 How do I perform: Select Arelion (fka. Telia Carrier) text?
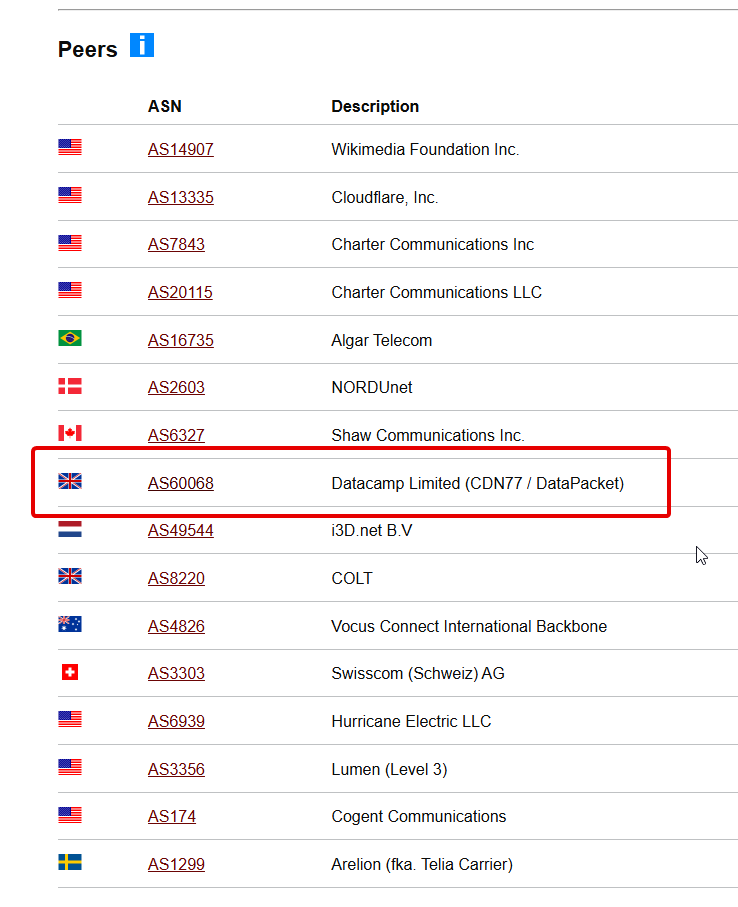coord(422,864)
